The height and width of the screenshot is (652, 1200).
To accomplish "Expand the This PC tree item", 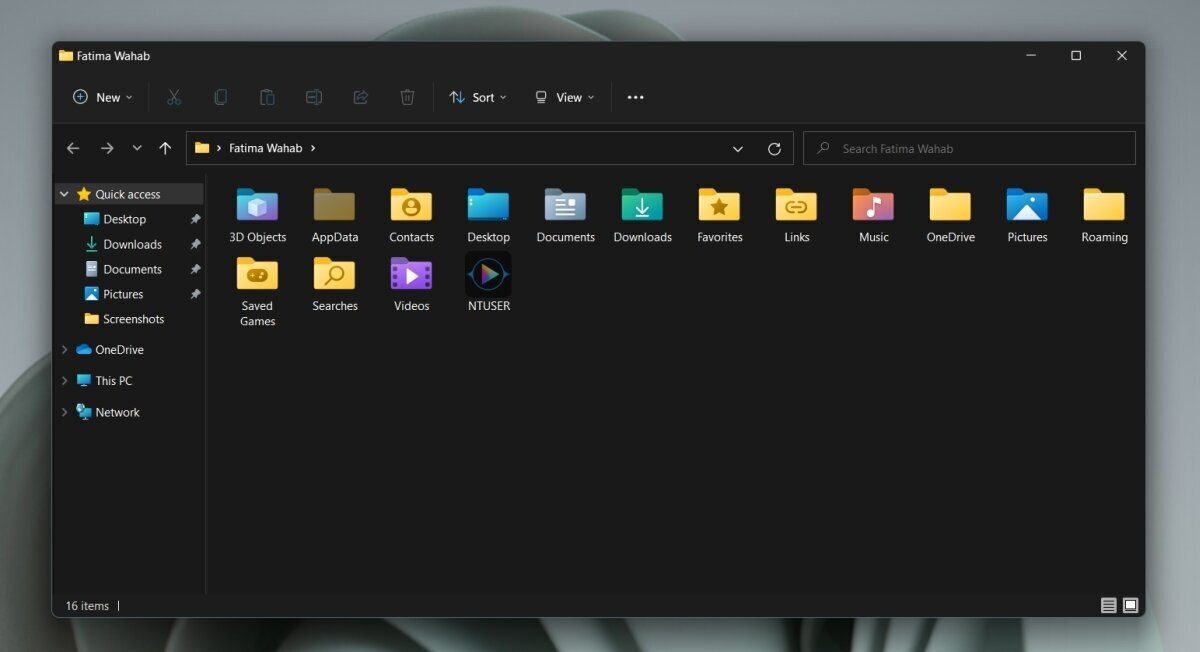I will pos(64,381).
